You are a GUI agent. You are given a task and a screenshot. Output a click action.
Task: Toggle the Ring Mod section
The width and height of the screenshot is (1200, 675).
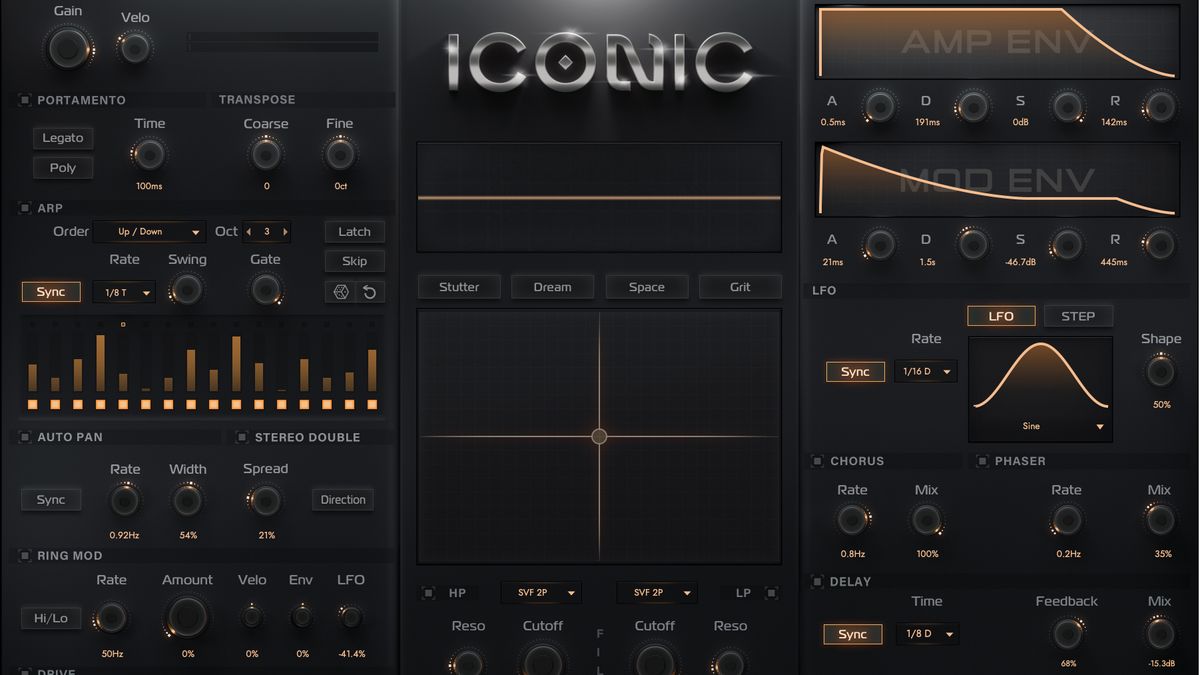[x=24, y=555]
